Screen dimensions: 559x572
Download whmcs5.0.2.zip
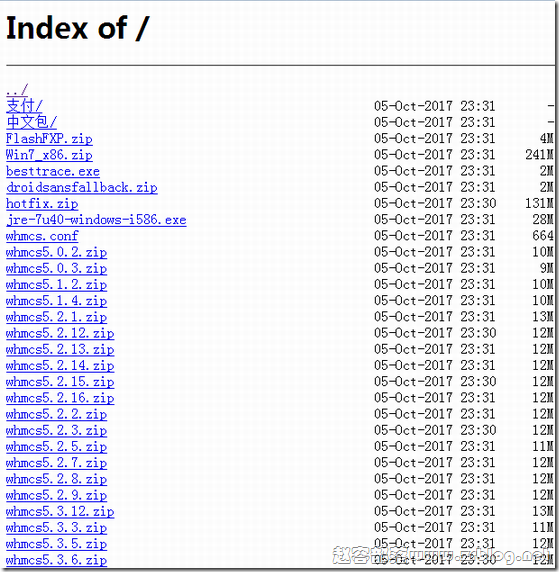[57, 252]
